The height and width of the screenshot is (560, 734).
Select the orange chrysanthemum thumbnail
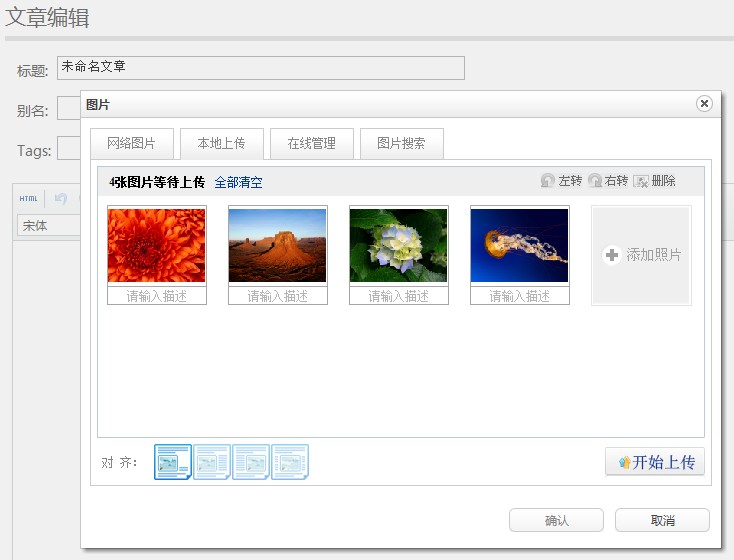156,245
